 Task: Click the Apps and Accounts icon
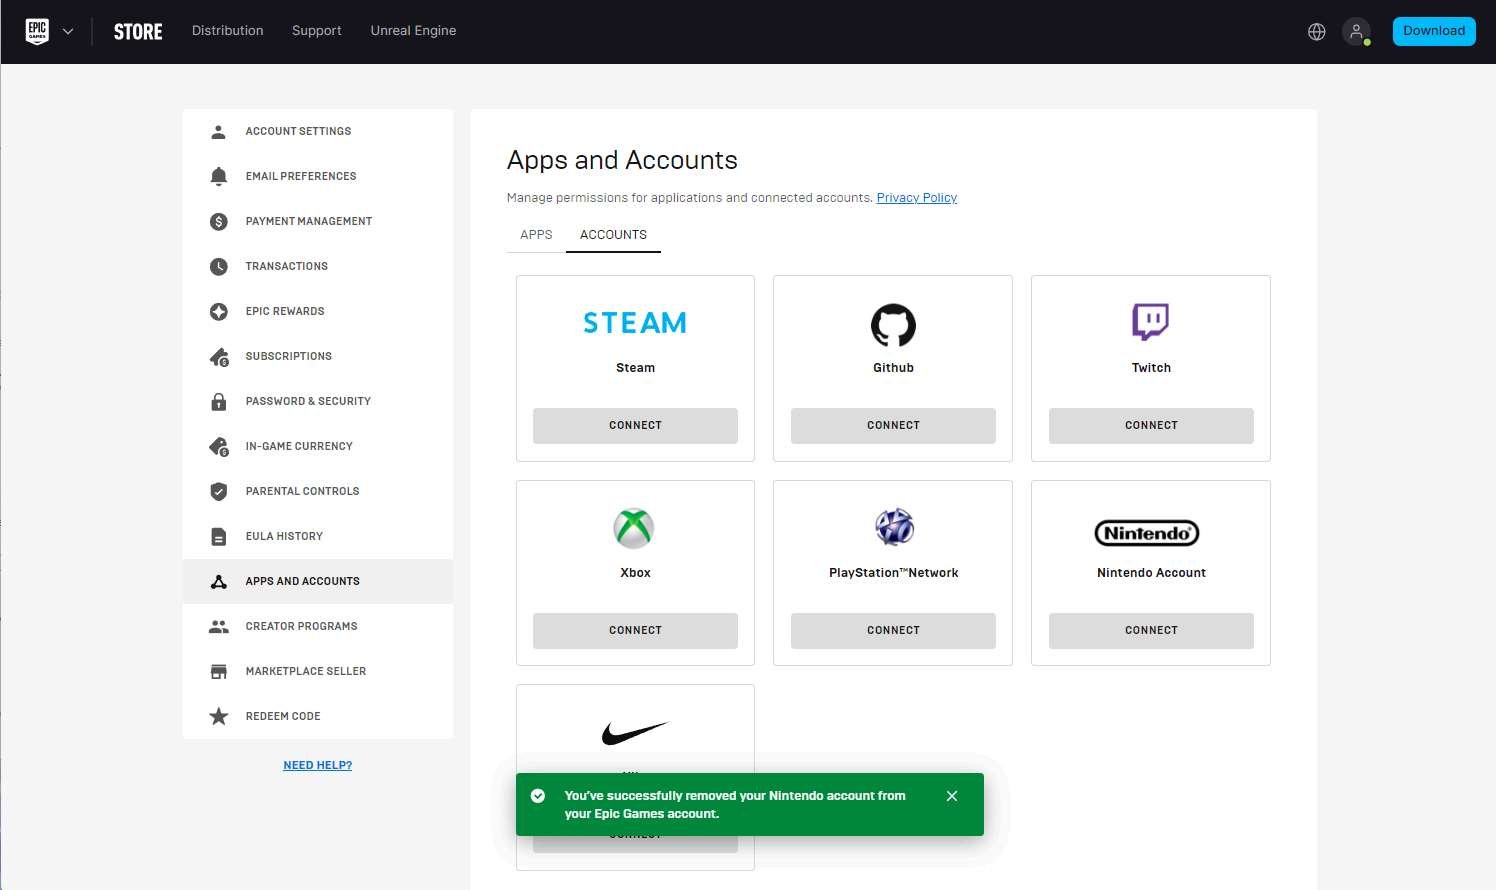[219, 581]
